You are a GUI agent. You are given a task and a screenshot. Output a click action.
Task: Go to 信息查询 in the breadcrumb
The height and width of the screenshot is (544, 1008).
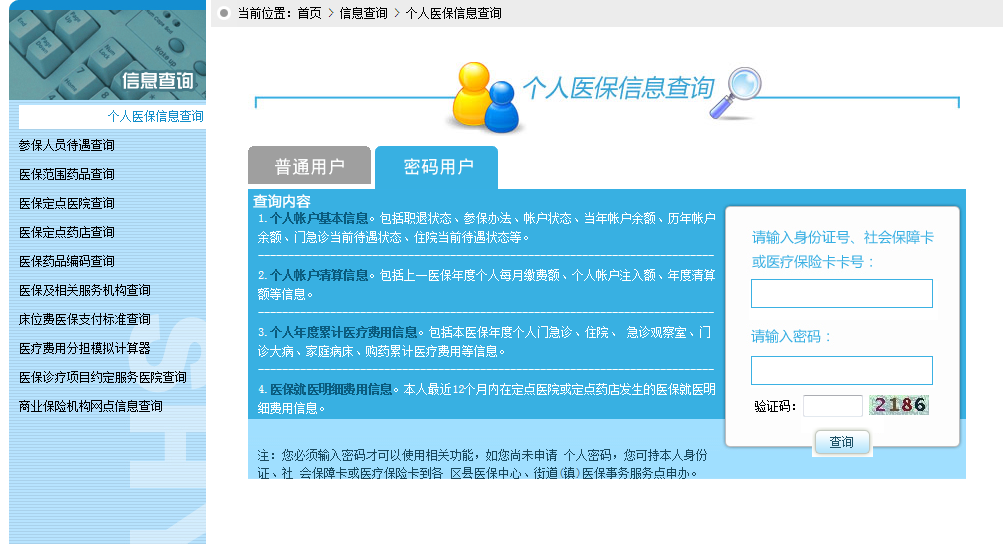363,13
